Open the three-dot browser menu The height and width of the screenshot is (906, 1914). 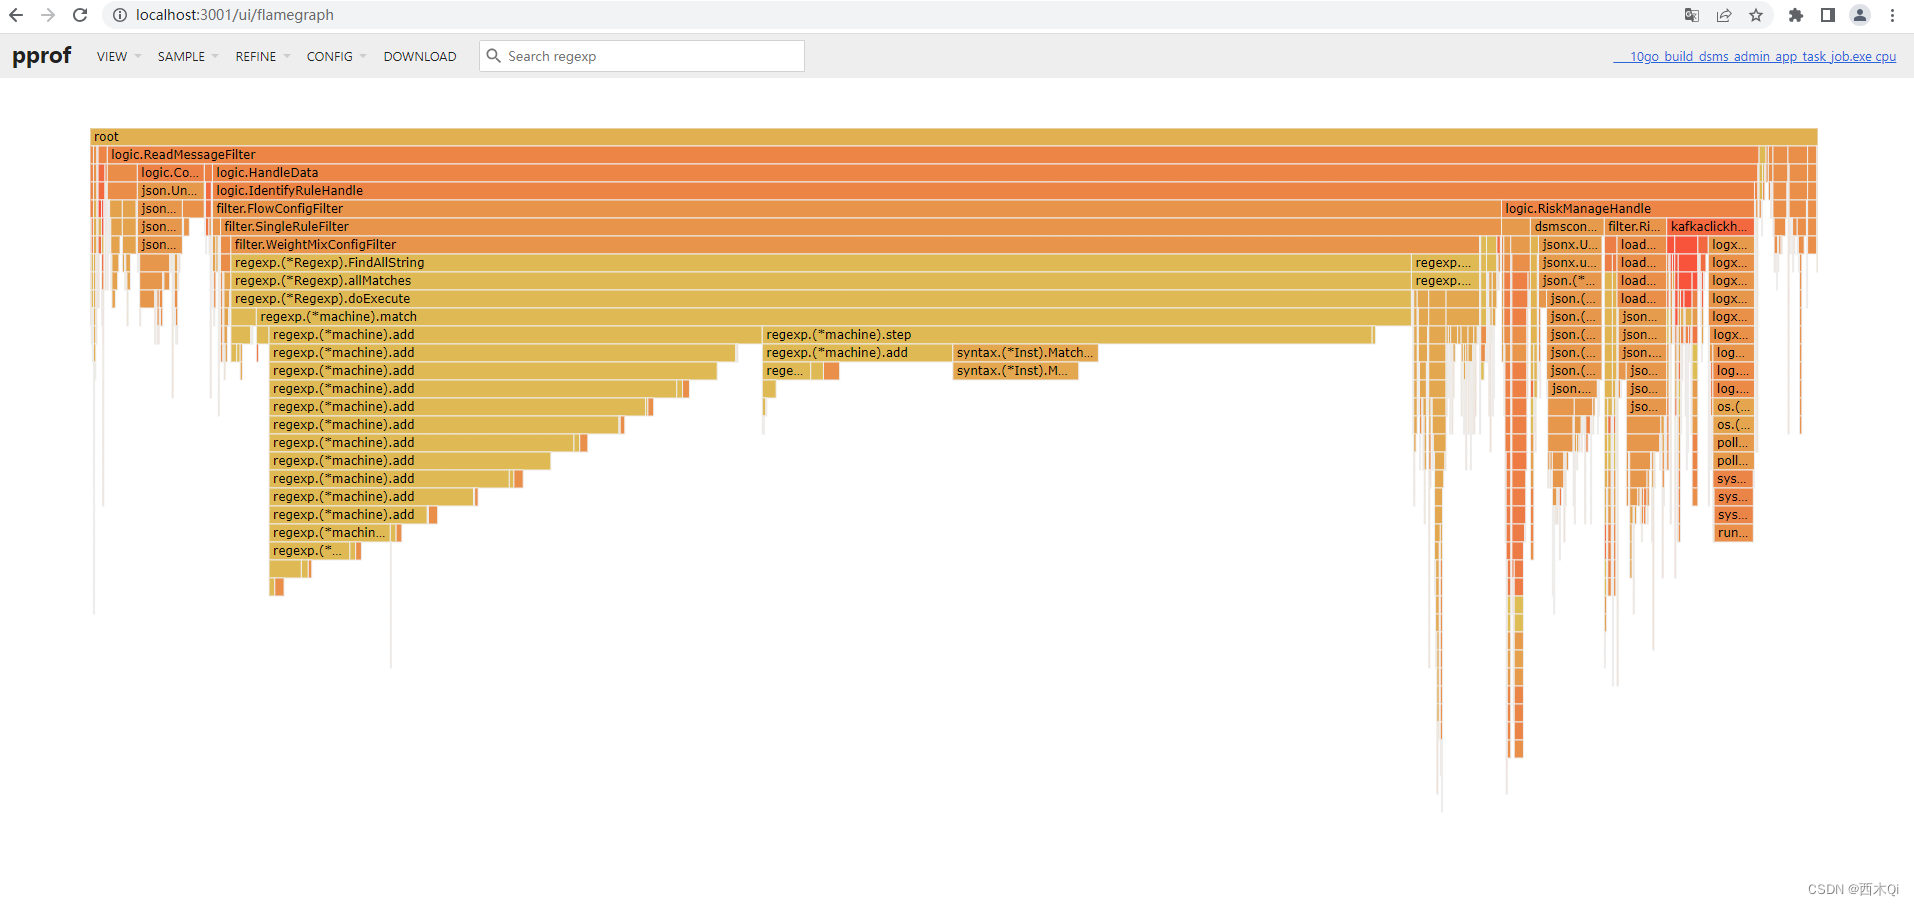click(1892, 15)
